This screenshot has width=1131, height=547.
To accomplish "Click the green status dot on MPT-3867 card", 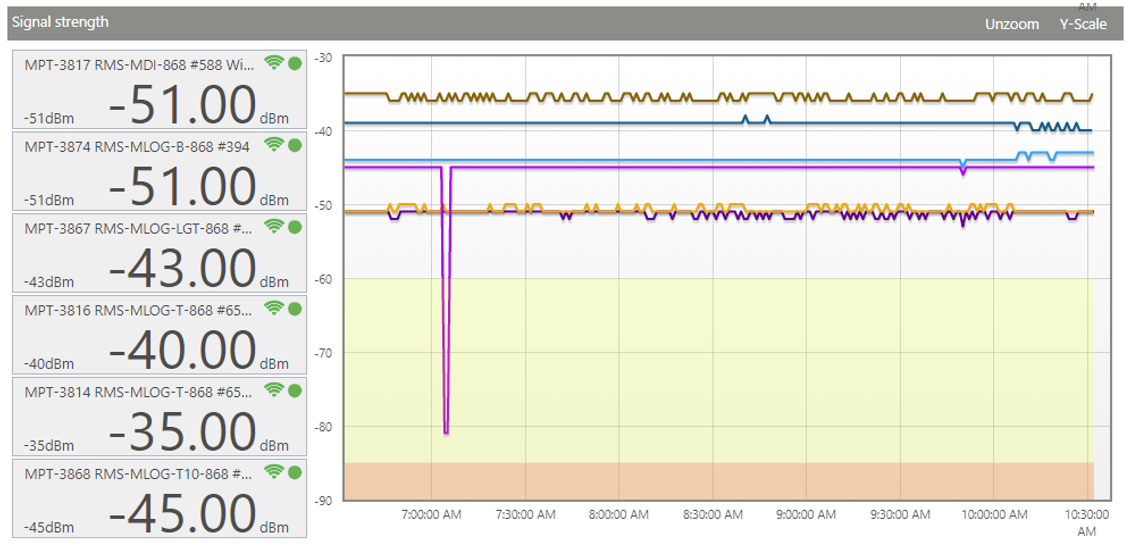I will (294, 227).
